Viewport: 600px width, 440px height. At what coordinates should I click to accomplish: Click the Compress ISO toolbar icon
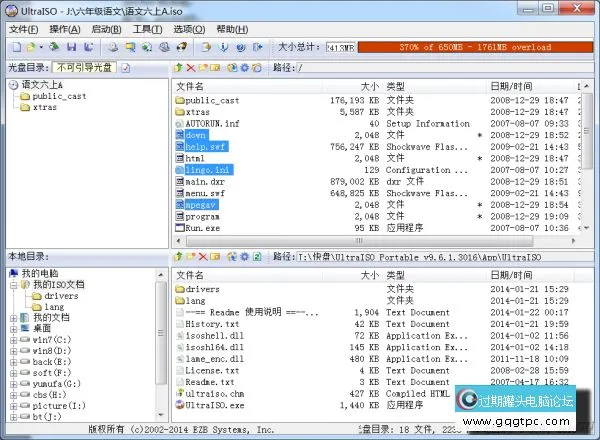pos(182,47)
